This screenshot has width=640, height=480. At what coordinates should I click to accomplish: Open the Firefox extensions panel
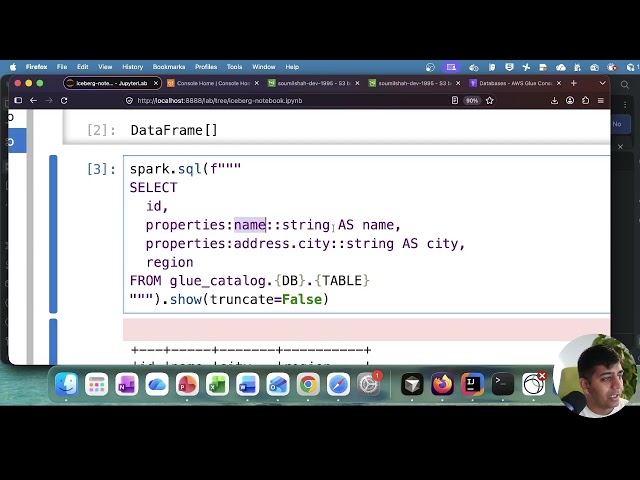585,100
